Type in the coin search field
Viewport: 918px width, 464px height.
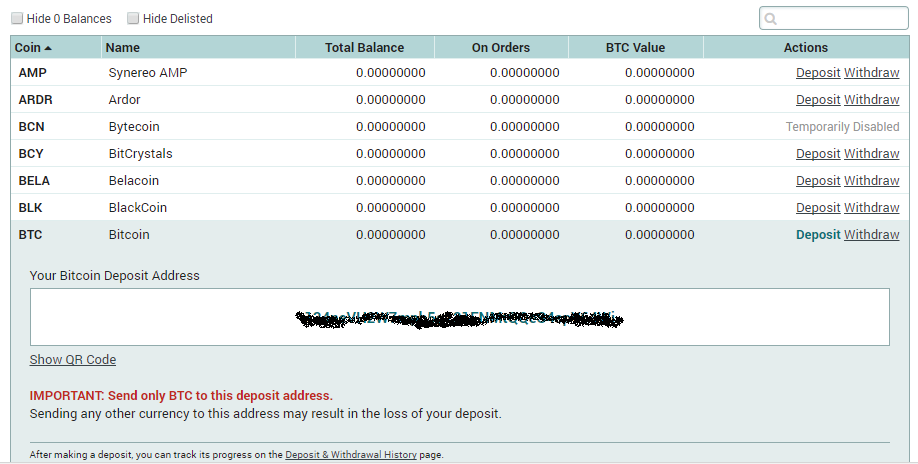tap(840, 19)
